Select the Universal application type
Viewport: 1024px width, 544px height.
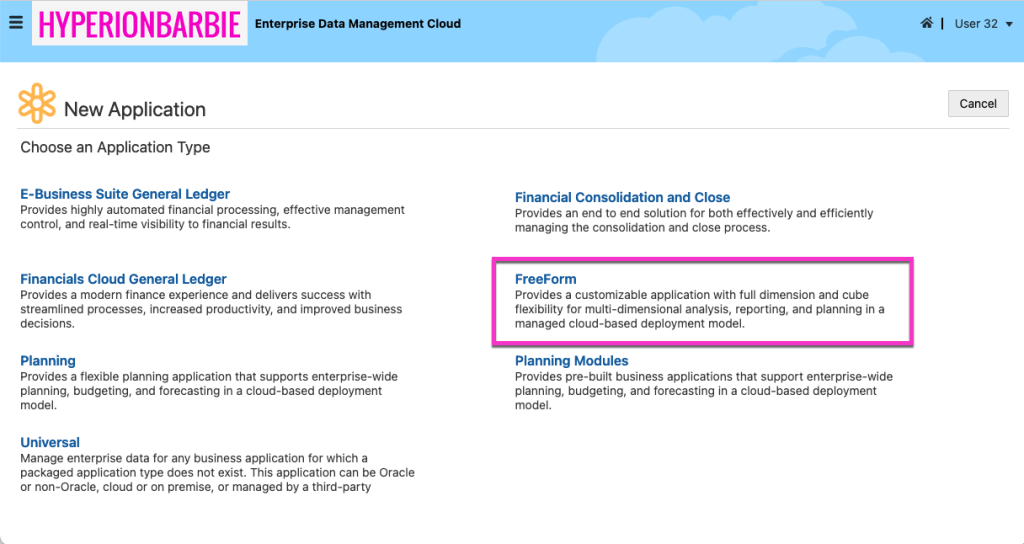point(50,442)
